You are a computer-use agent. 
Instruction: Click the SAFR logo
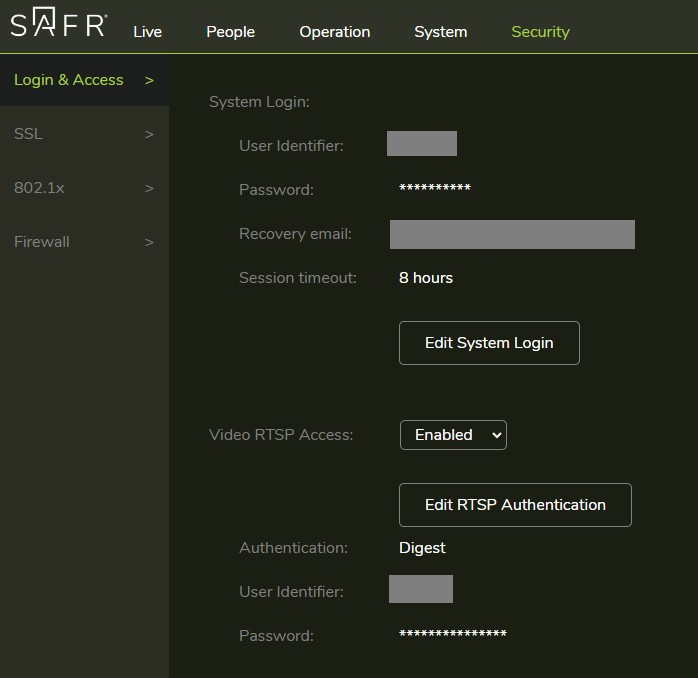(x=58, y=26)
